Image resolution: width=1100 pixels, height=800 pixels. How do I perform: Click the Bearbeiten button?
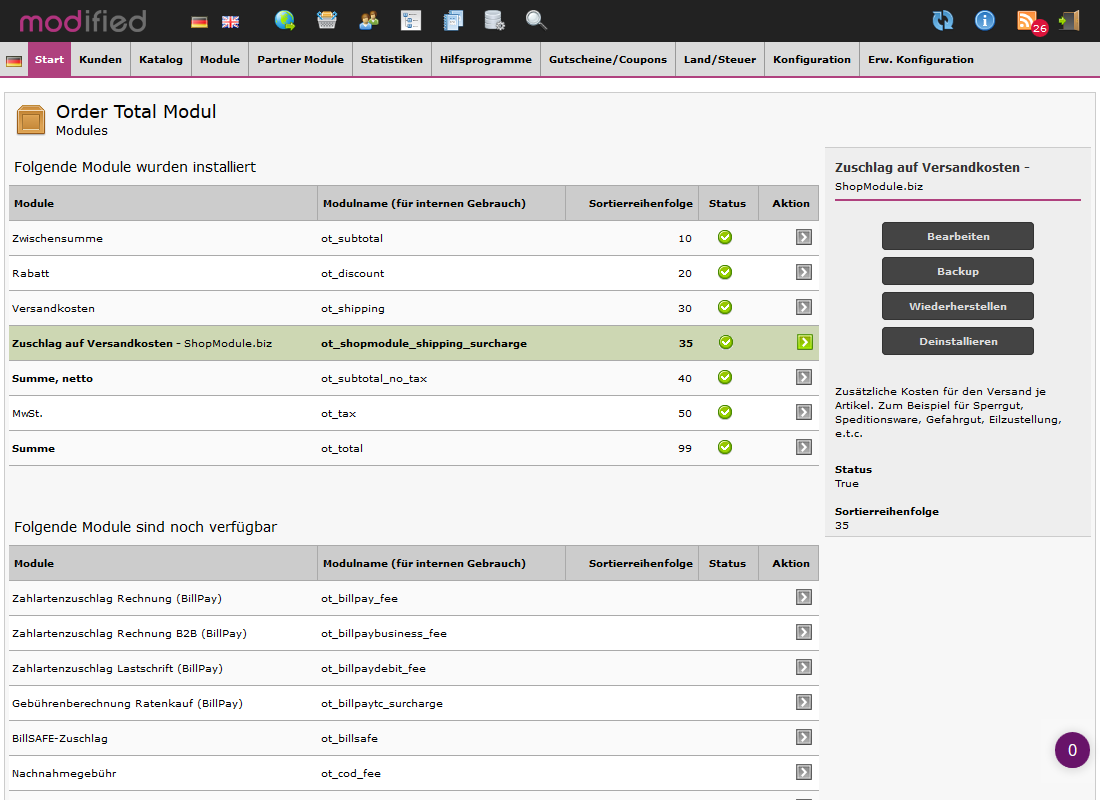pos(957,236)
